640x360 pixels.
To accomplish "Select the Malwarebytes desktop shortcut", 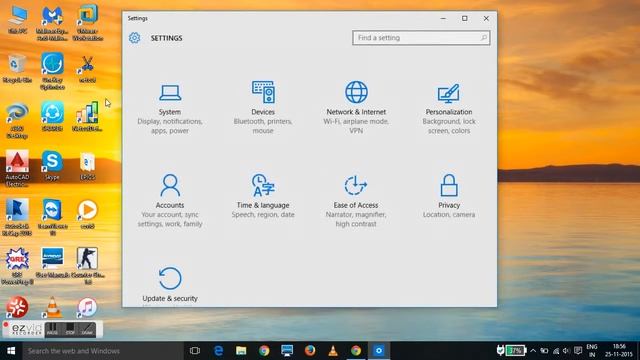I will point(52,22).
